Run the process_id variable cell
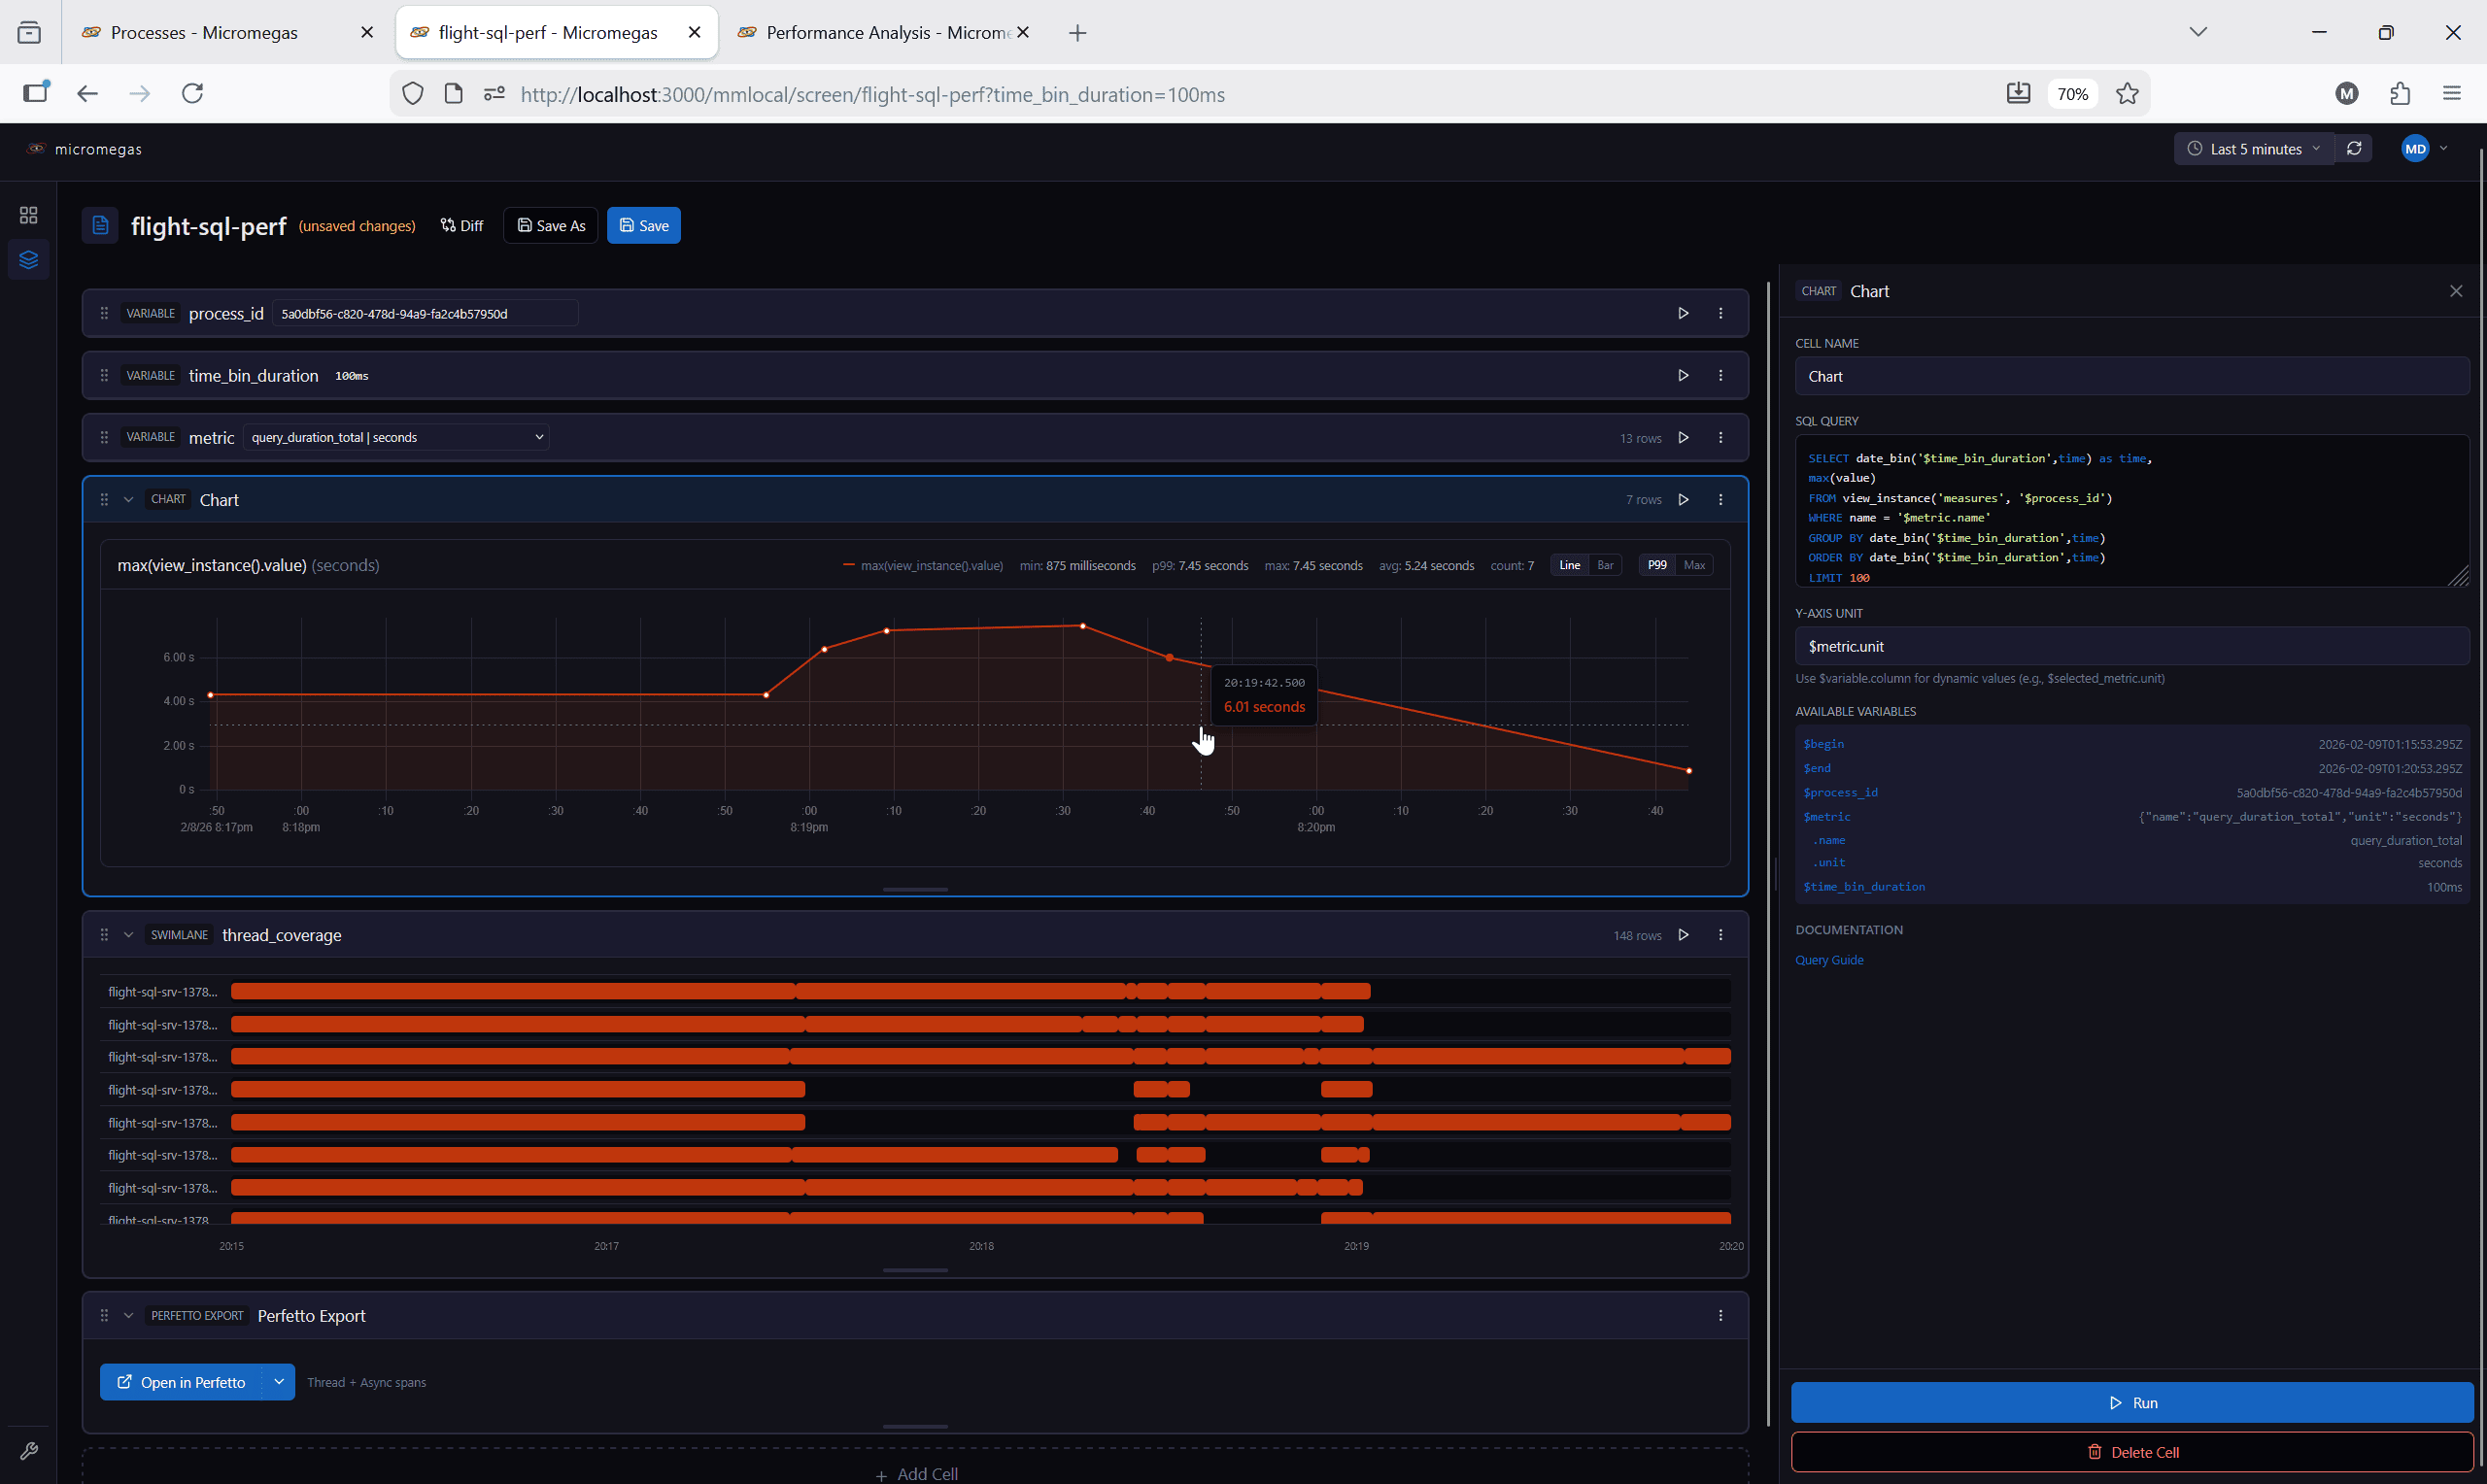This screenshot has height=1484, width=2487. 1683,313
